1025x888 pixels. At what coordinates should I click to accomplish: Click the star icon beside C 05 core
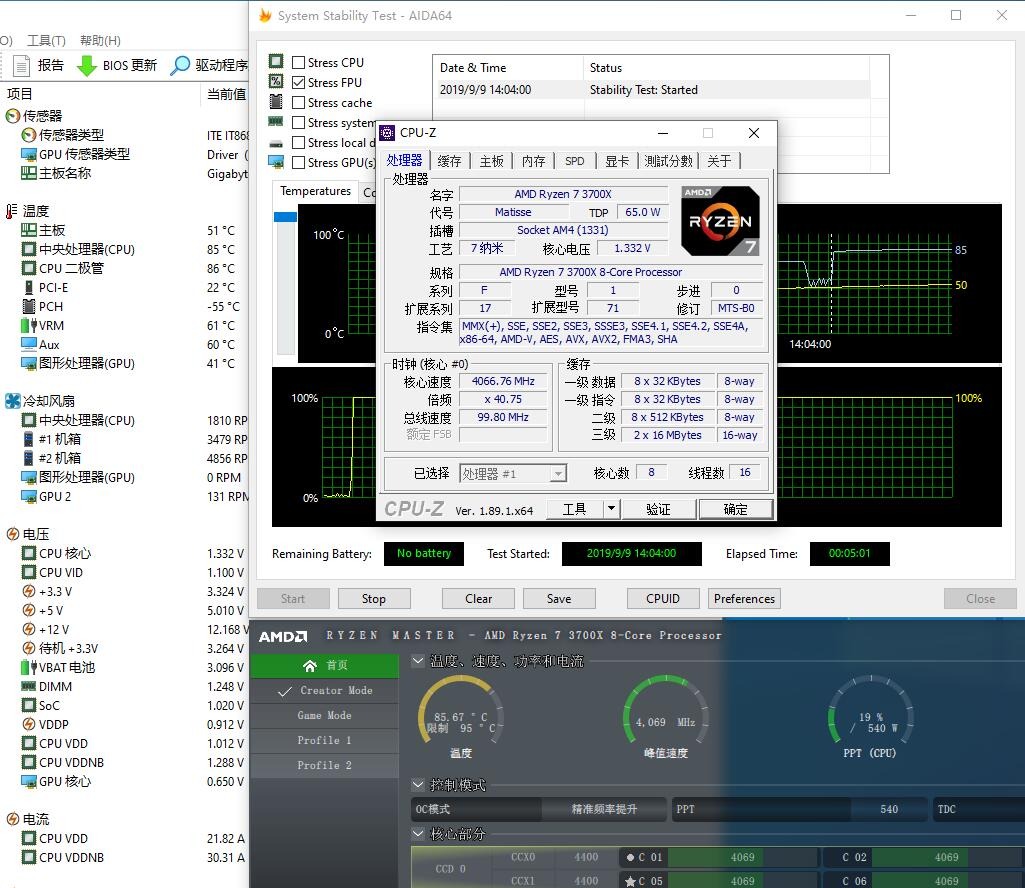[630, 881]
